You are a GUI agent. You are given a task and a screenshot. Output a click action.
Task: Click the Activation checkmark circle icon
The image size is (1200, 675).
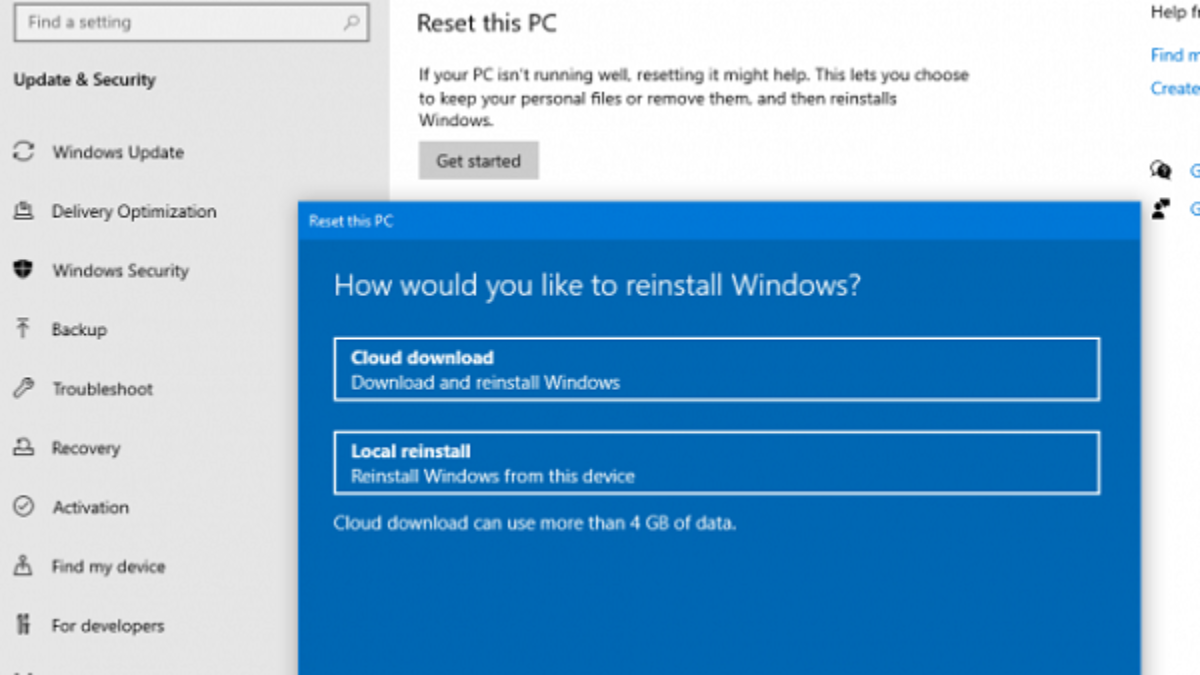22,507
